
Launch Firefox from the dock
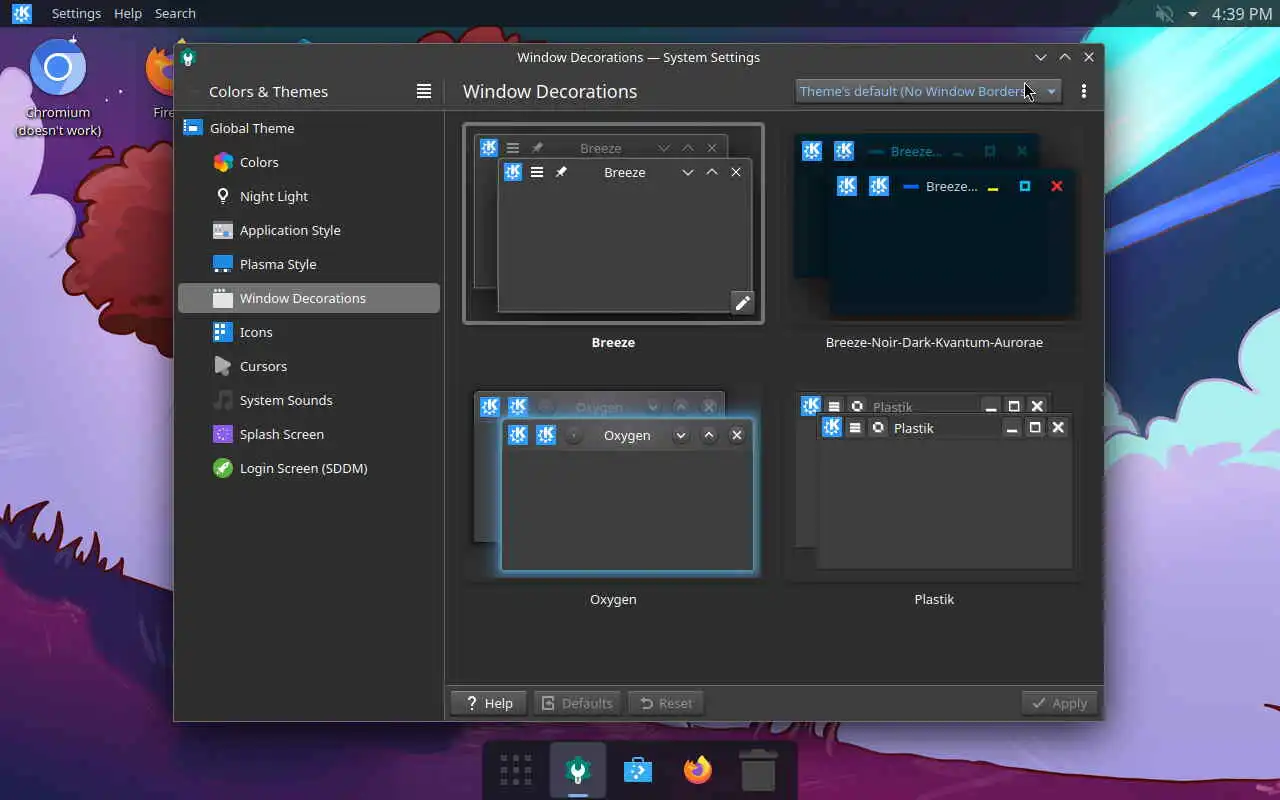[698, 770]
